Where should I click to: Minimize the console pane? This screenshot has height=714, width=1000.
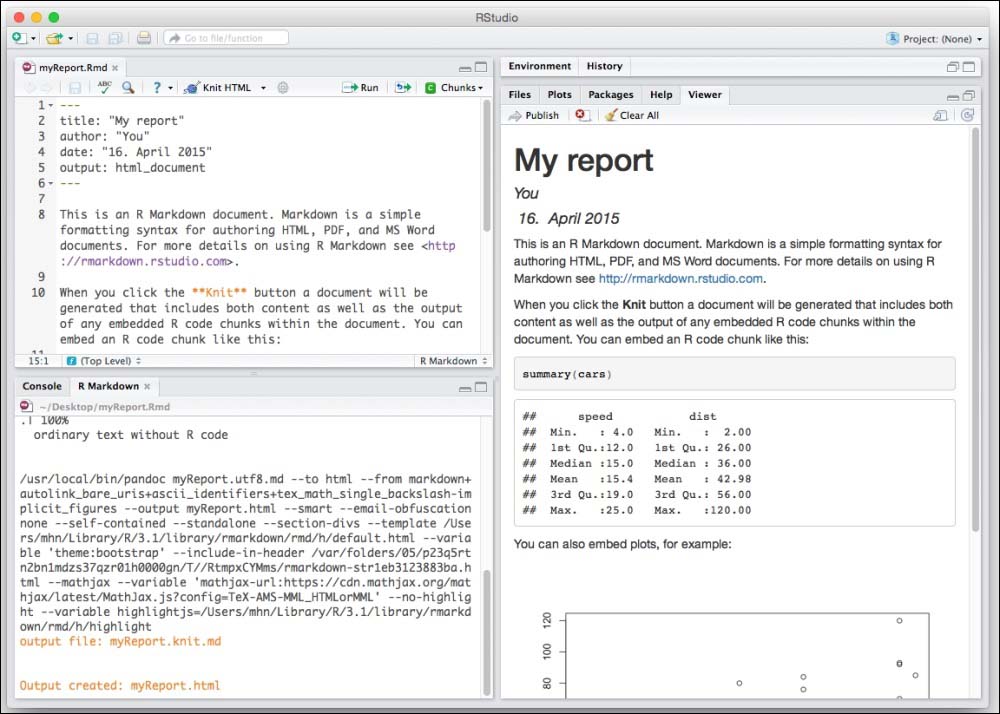(x=465, y=388)
